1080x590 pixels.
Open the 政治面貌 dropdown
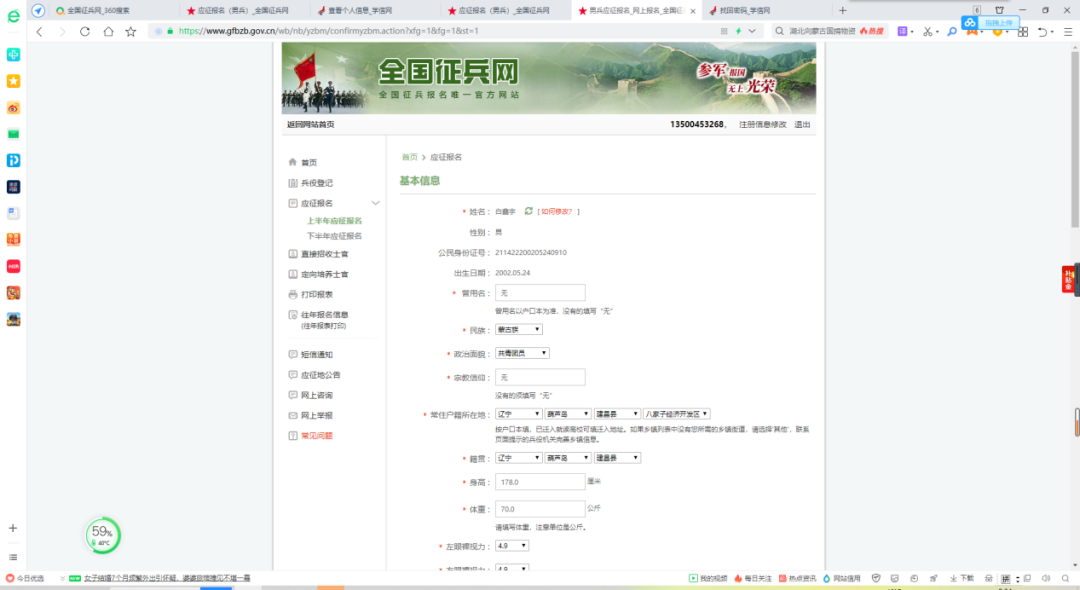[523, 353]
